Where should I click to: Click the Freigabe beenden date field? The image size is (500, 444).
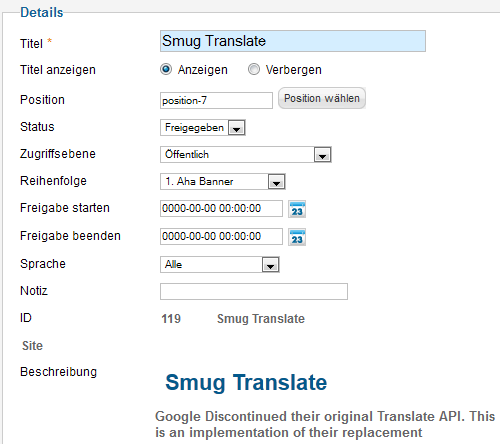(x=221, y=236)
